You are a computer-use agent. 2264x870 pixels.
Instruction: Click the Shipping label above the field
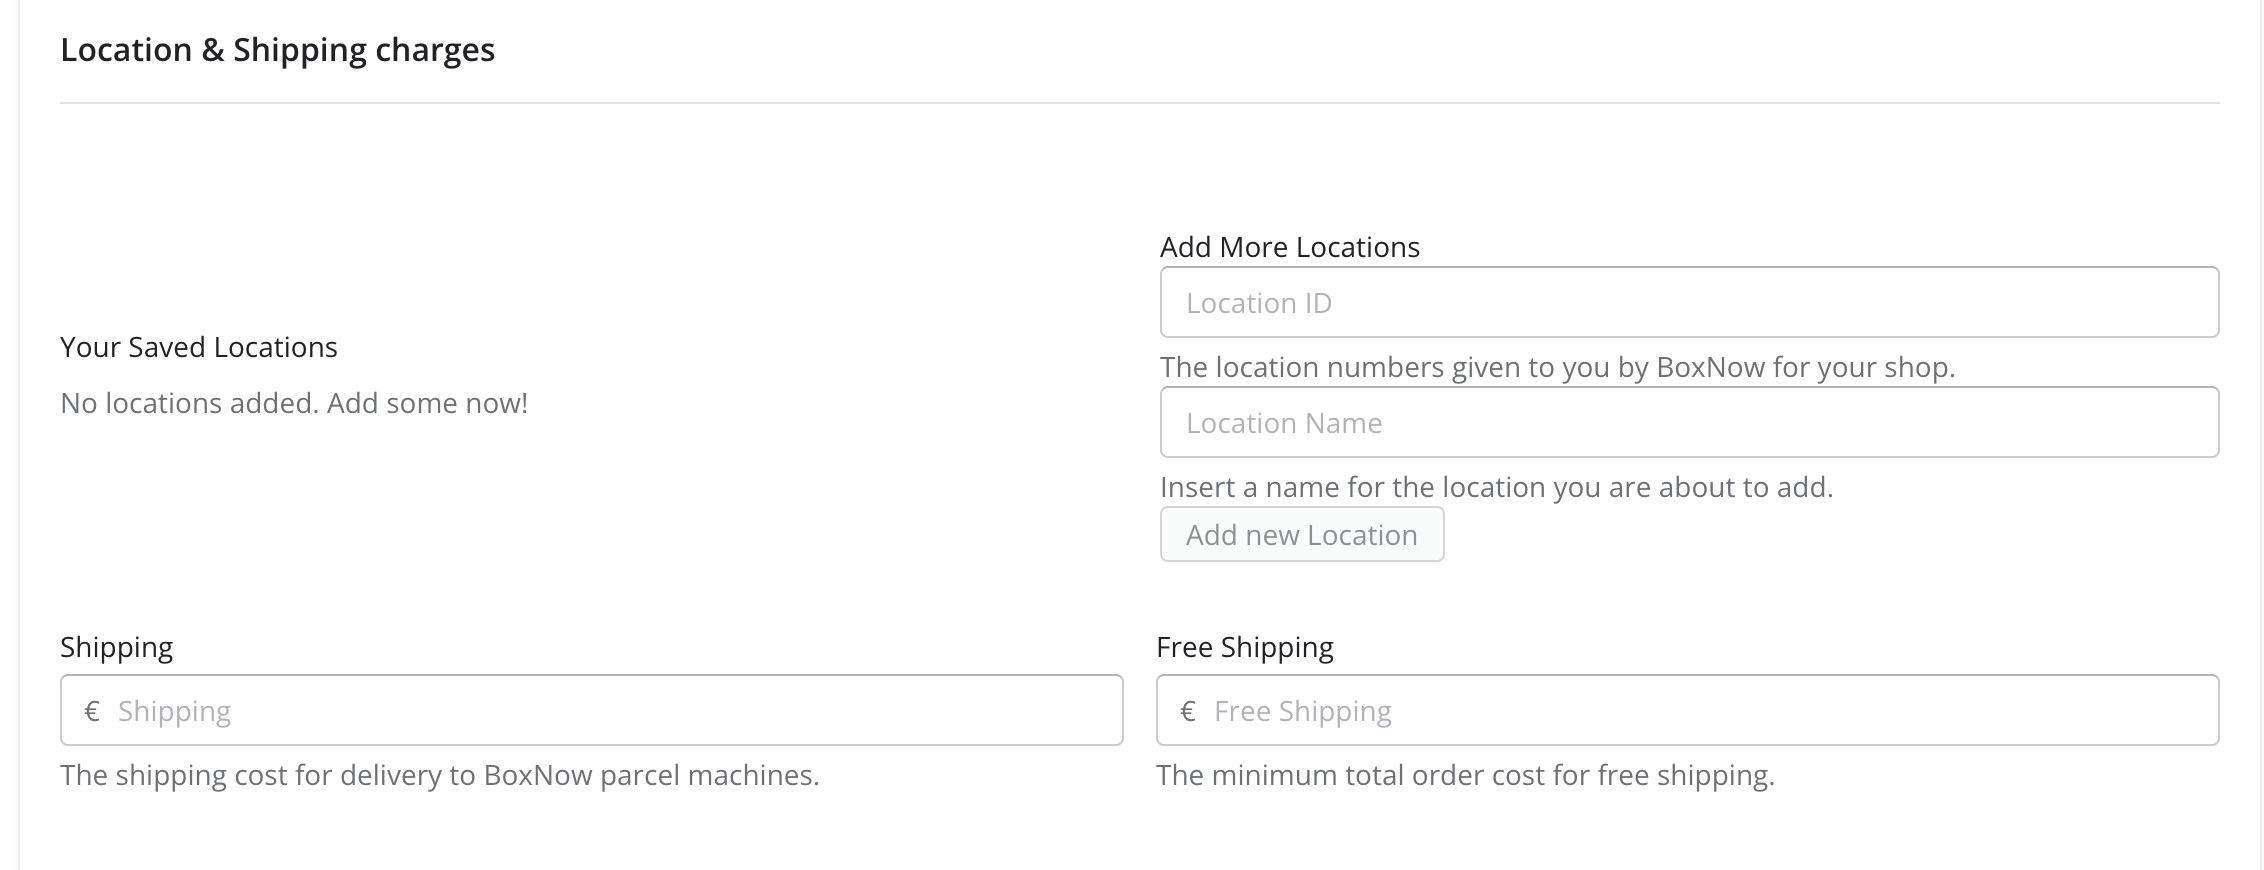click(x=116, y=647)
